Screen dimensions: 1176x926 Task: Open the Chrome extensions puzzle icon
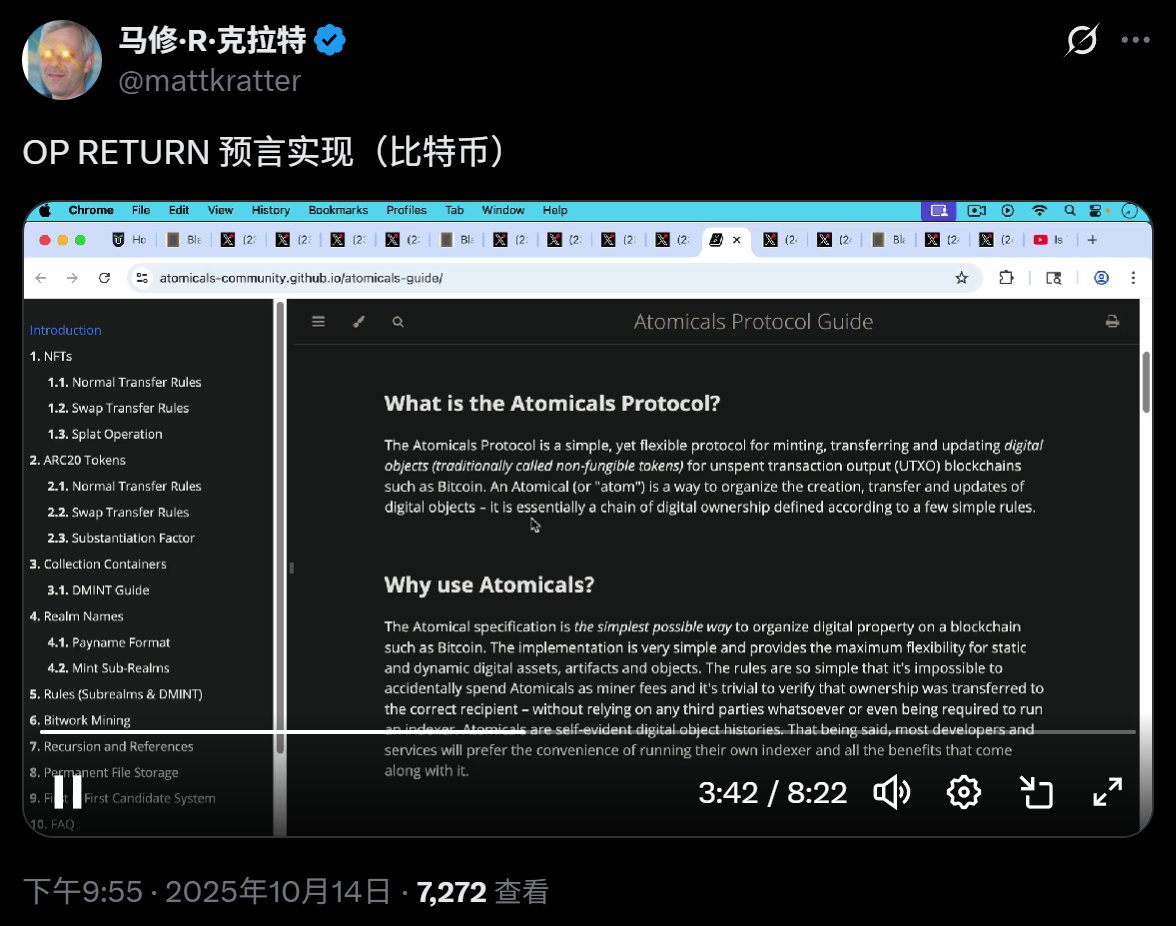[x=1007, y=278]
